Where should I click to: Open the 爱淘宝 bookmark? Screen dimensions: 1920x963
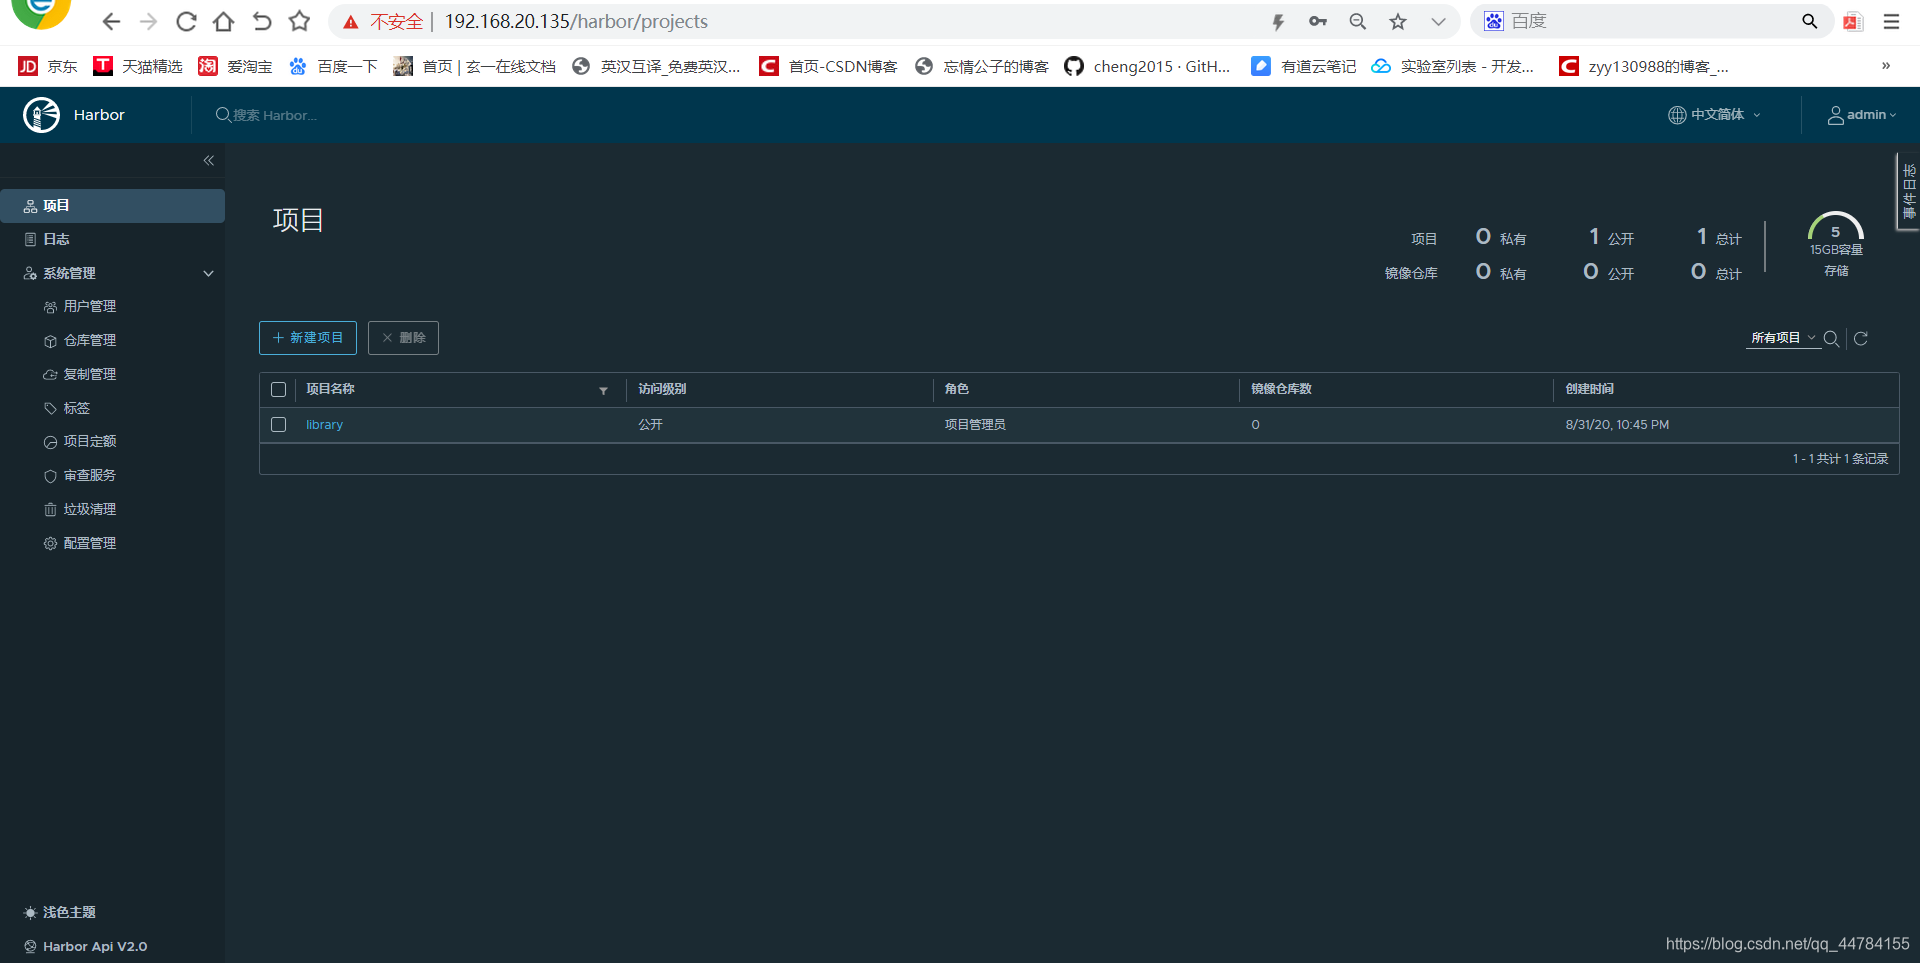(x=235, y=66)
